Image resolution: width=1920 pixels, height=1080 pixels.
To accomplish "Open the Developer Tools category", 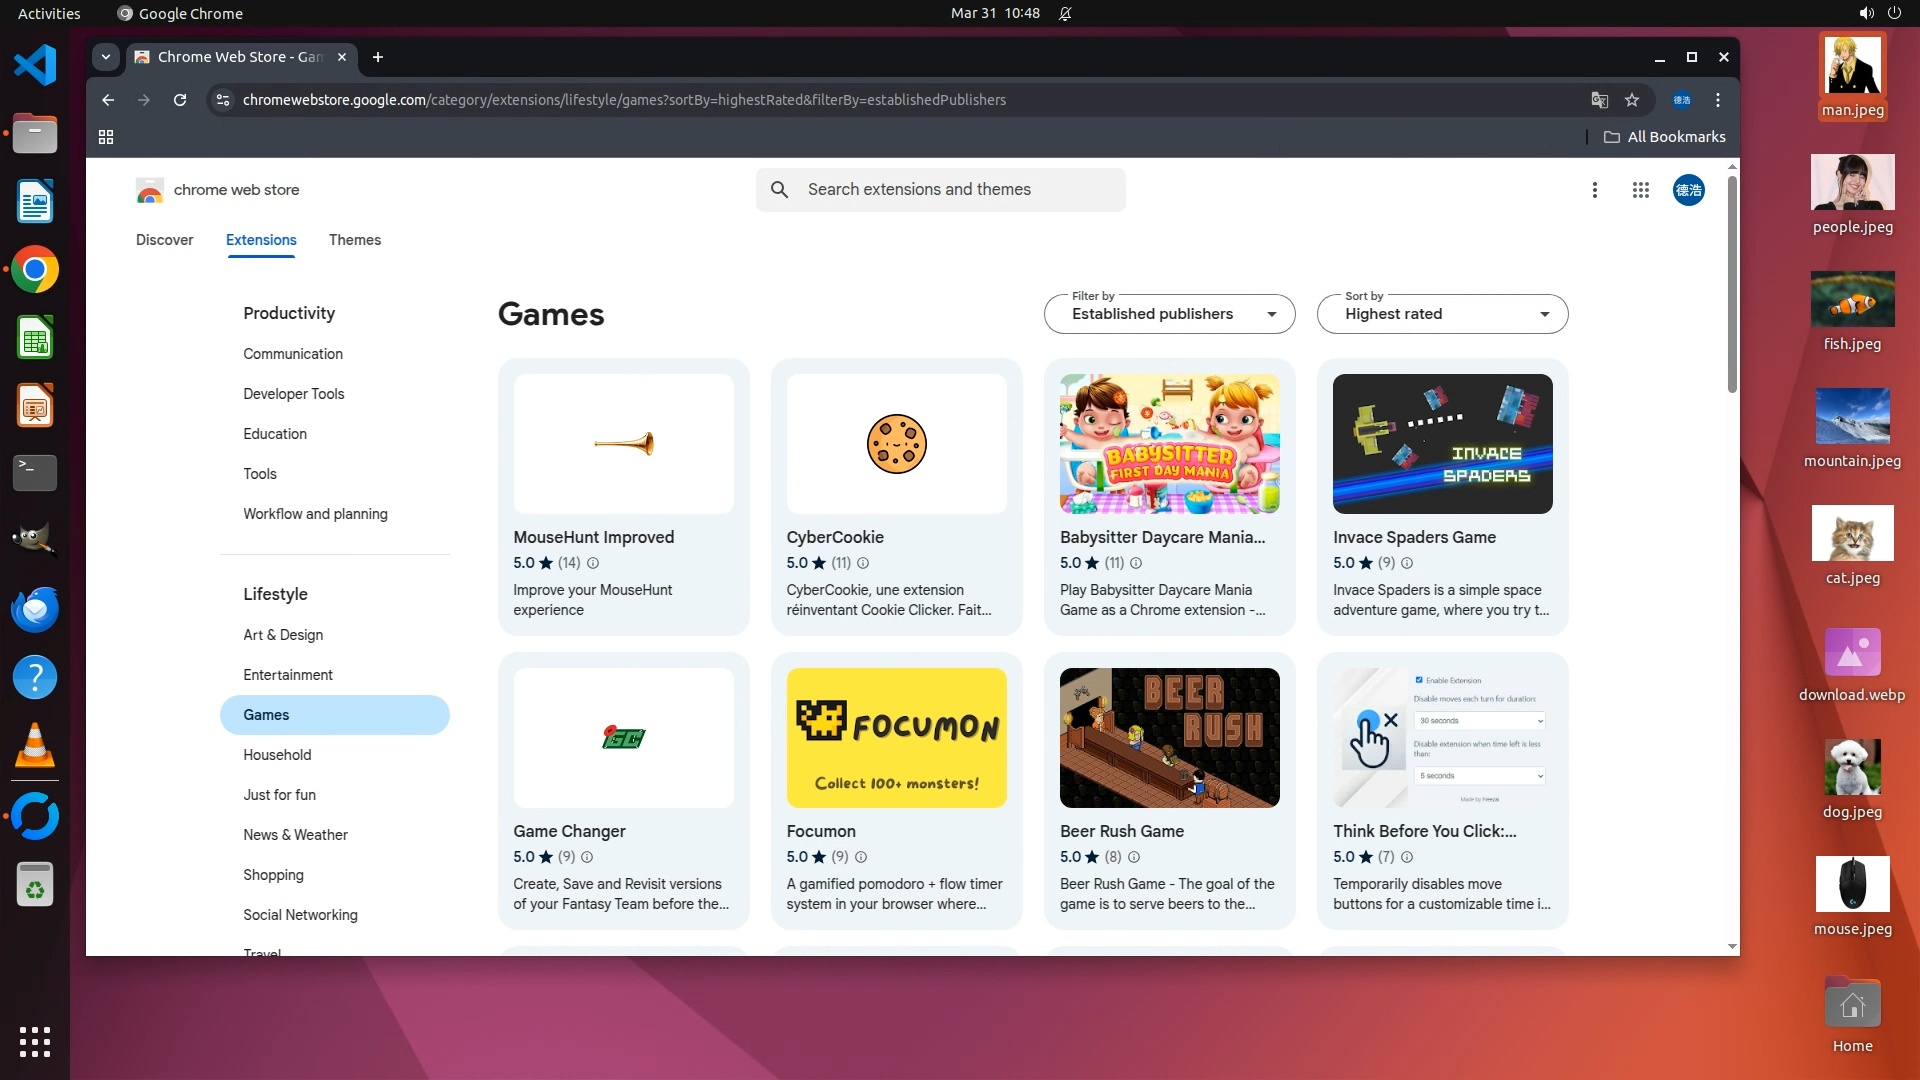I will [x=293, y=394].
